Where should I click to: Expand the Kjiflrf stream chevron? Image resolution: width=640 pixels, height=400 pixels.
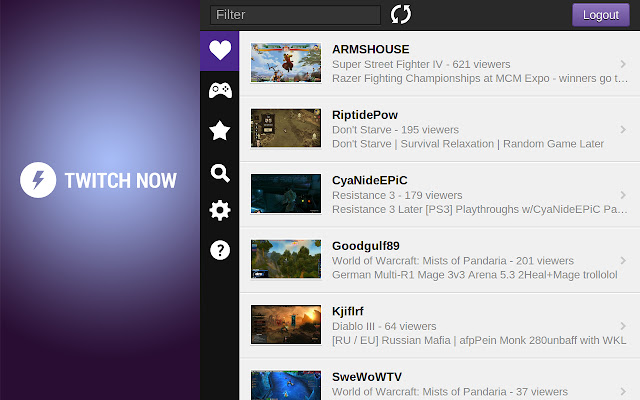click(623, 326)
